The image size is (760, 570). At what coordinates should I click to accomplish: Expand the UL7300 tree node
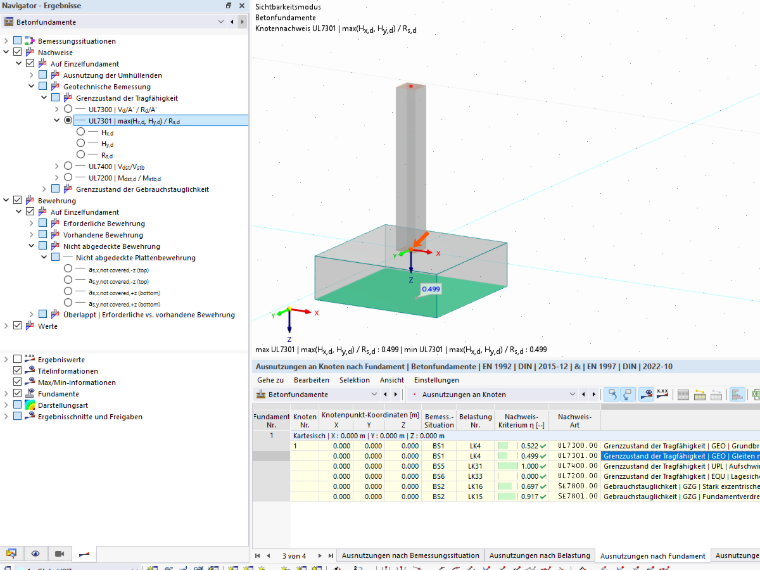tap(57, 109)
